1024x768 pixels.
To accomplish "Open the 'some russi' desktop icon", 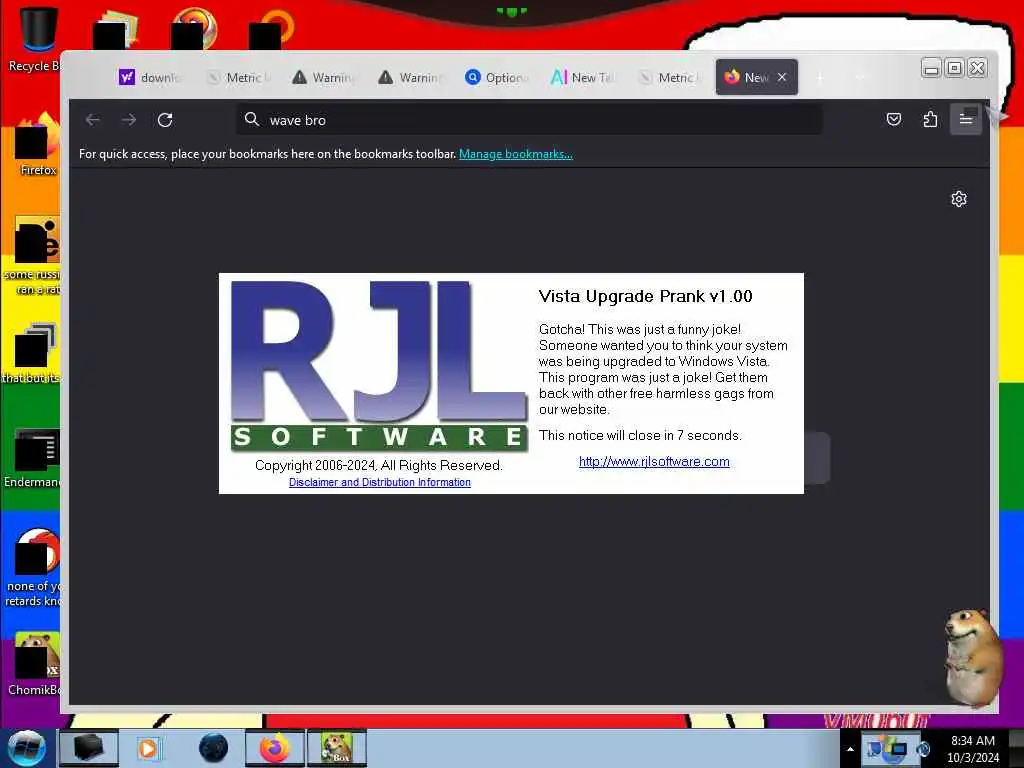I will coord(34,256).
